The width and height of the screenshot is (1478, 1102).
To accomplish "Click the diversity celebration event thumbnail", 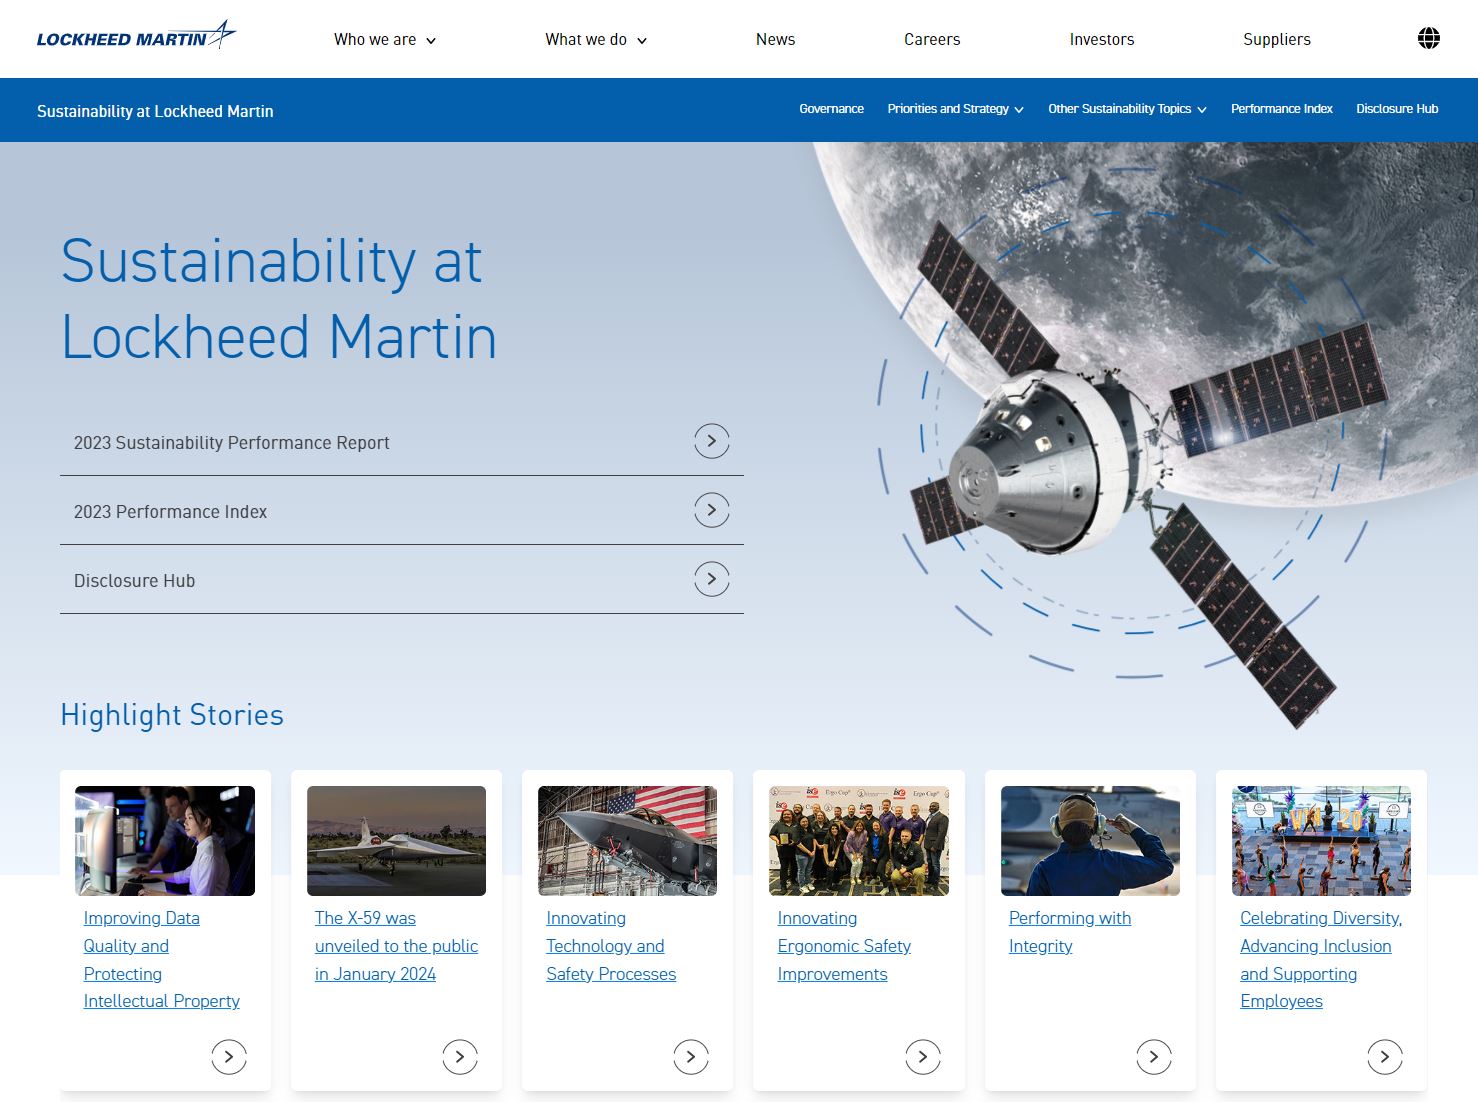I will point(1321,841).
